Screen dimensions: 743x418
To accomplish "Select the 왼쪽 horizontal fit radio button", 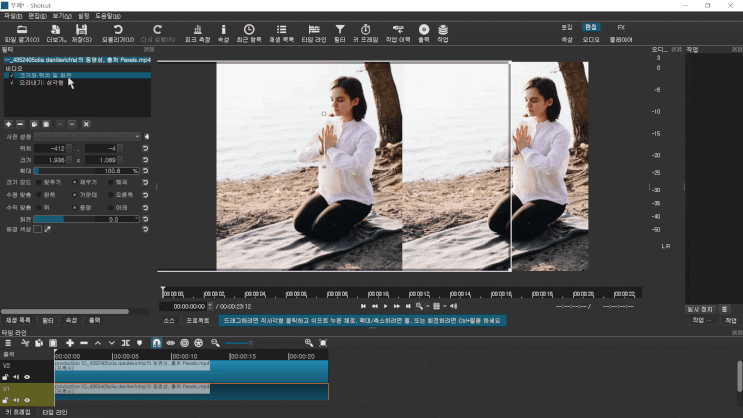I will point(39,195).
